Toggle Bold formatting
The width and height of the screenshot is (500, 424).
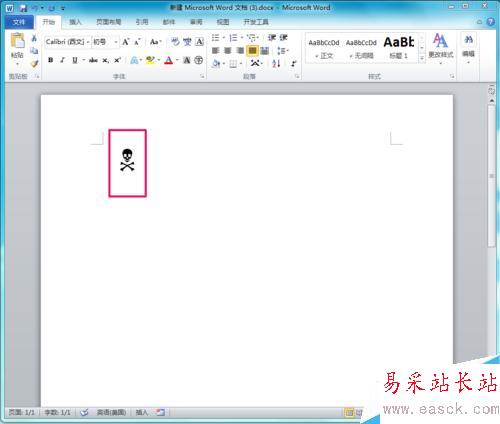tap(50, 60)
